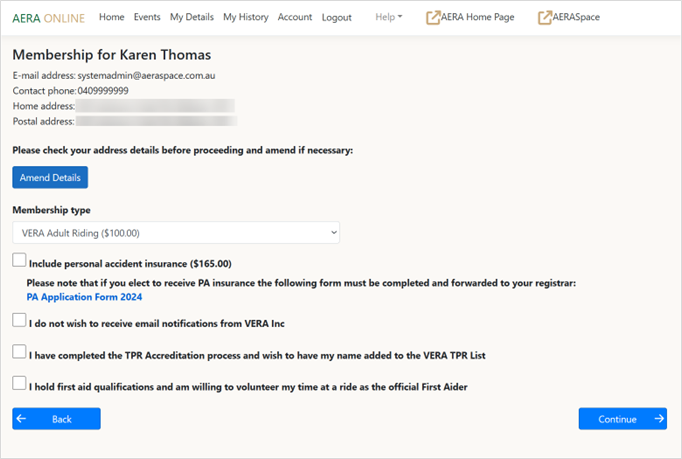Navigate to My Details
Image resolution: width=682 pixels, height=459 pixels.
[x=191, y=17]
